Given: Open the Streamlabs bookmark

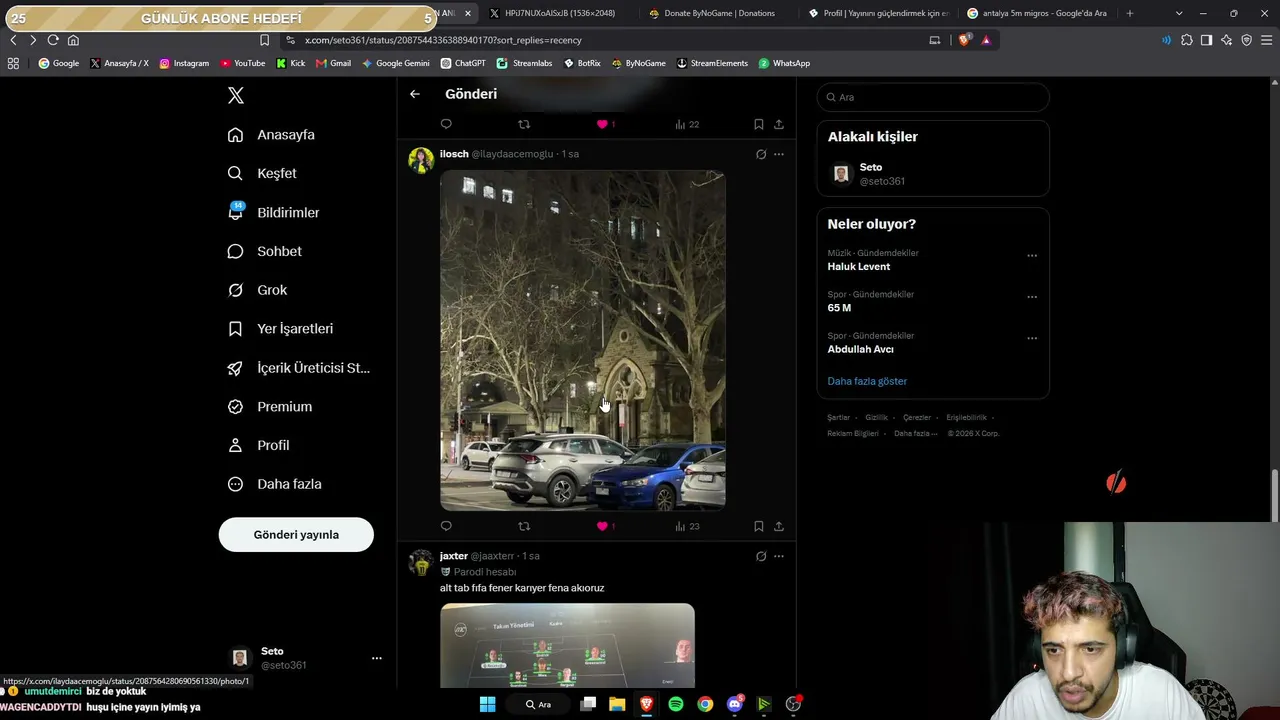Looking at the screenshot, I should (x=524, y=63).
